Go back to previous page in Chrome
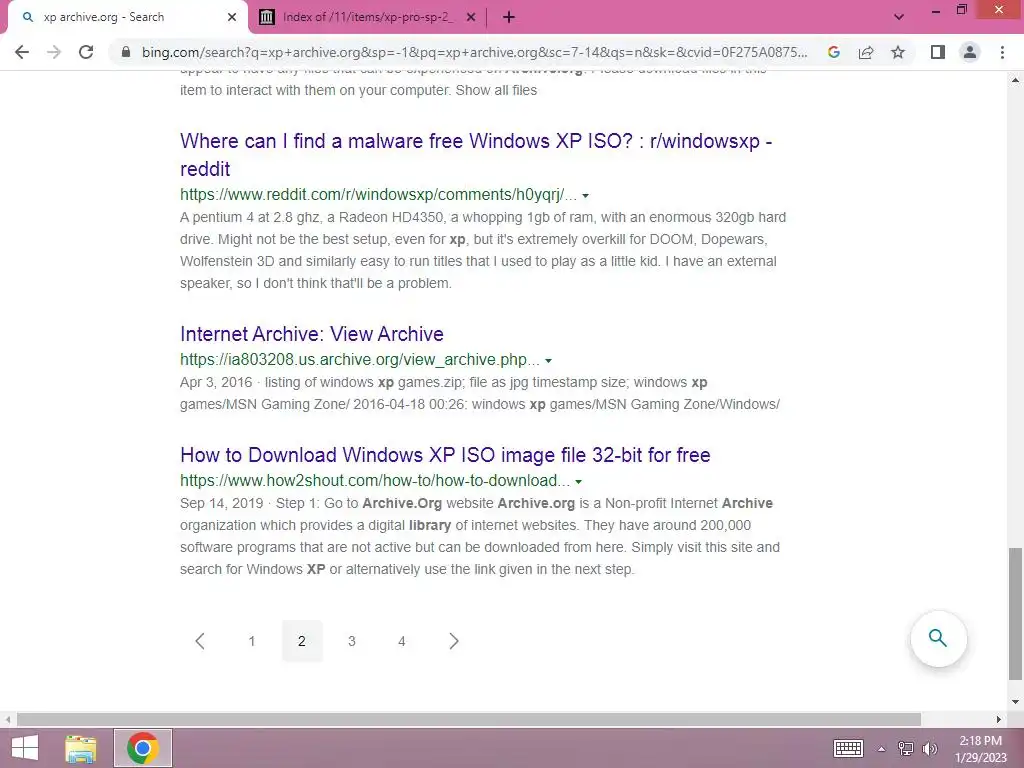The width and height of the screenshot is (1024, 768). [x=22, y=52]
